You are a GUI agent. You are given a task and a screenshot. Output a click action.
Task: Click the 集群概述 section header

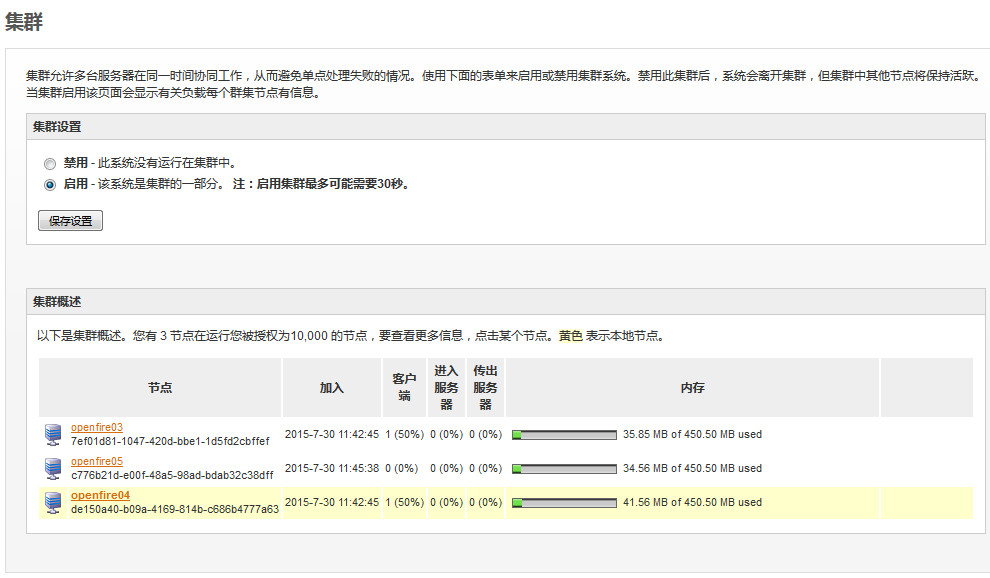tap(60, 301)
